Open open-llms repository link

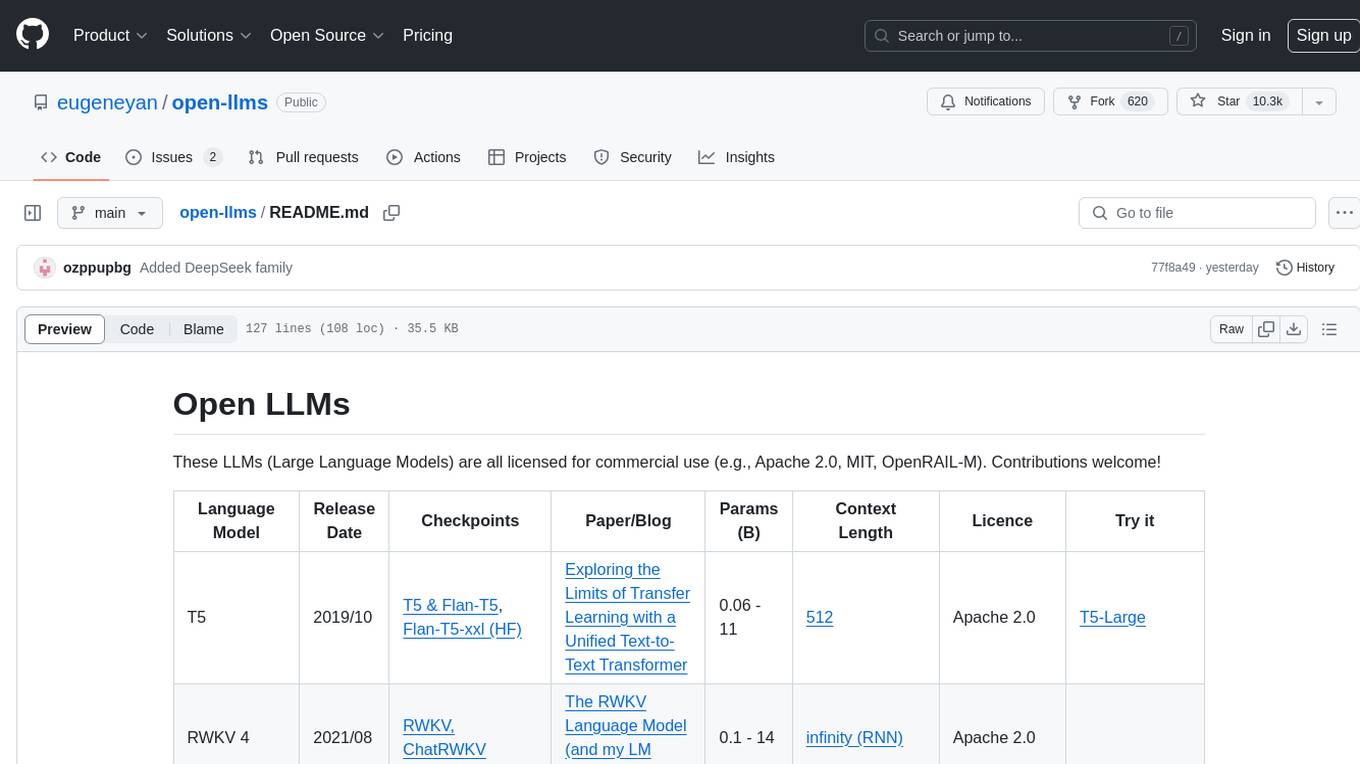[x=220, y=102]
